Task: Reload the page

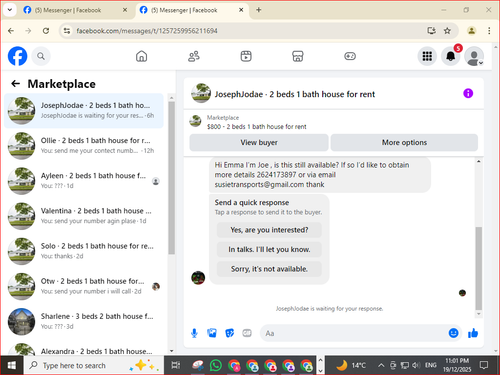Action: [x=46, y=31]
